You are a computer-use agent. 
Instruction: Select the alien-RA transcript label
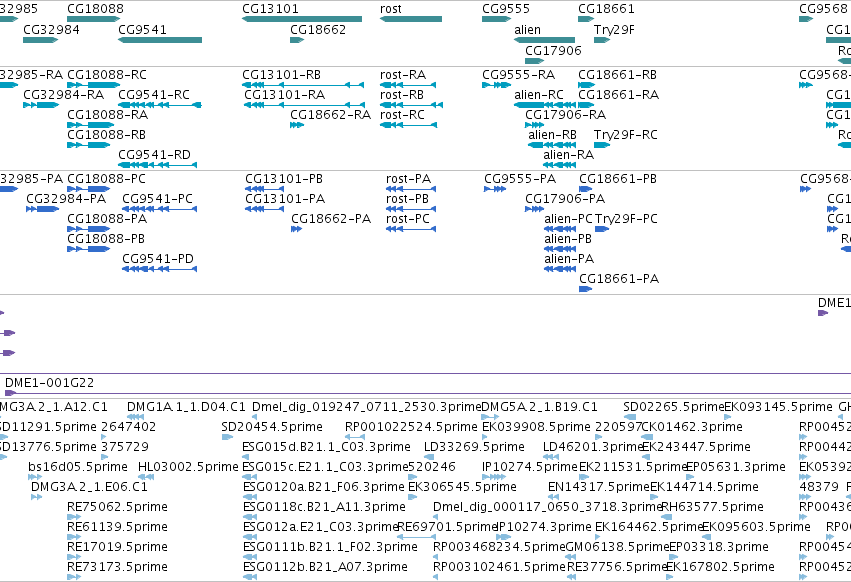(568, 155)
